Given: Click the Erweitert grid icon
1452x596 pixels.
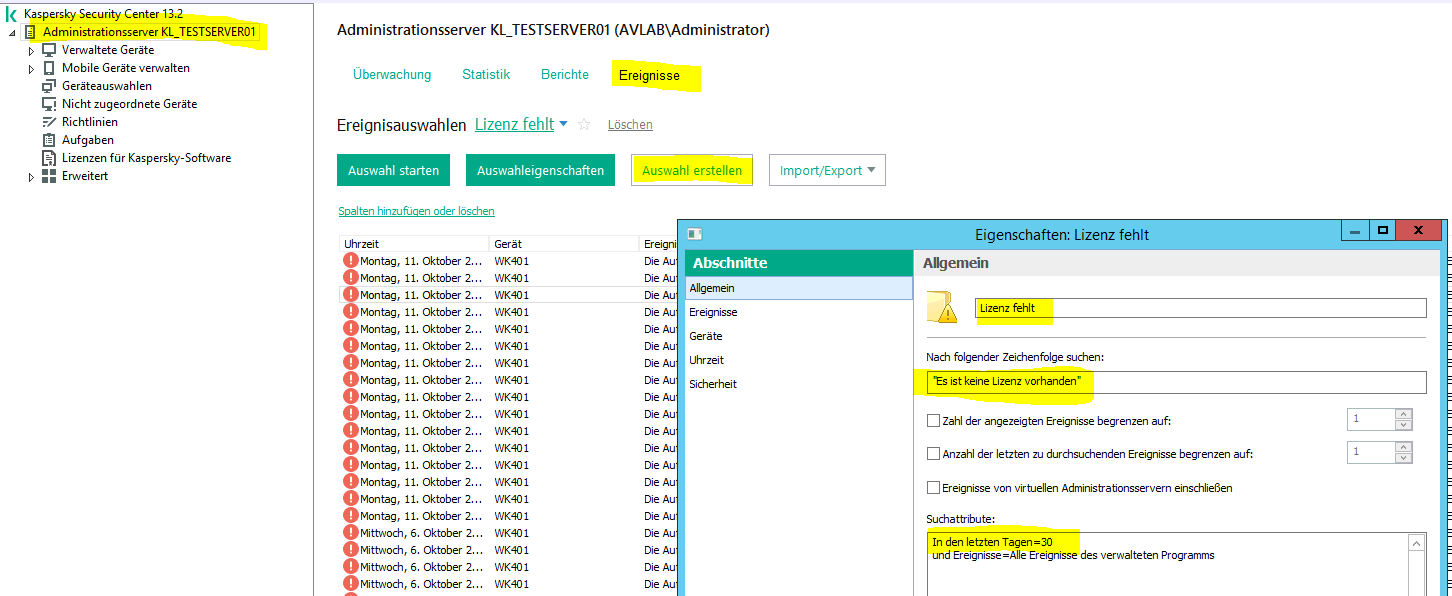Looking at the screenshot, I should [x=49, y=176].
